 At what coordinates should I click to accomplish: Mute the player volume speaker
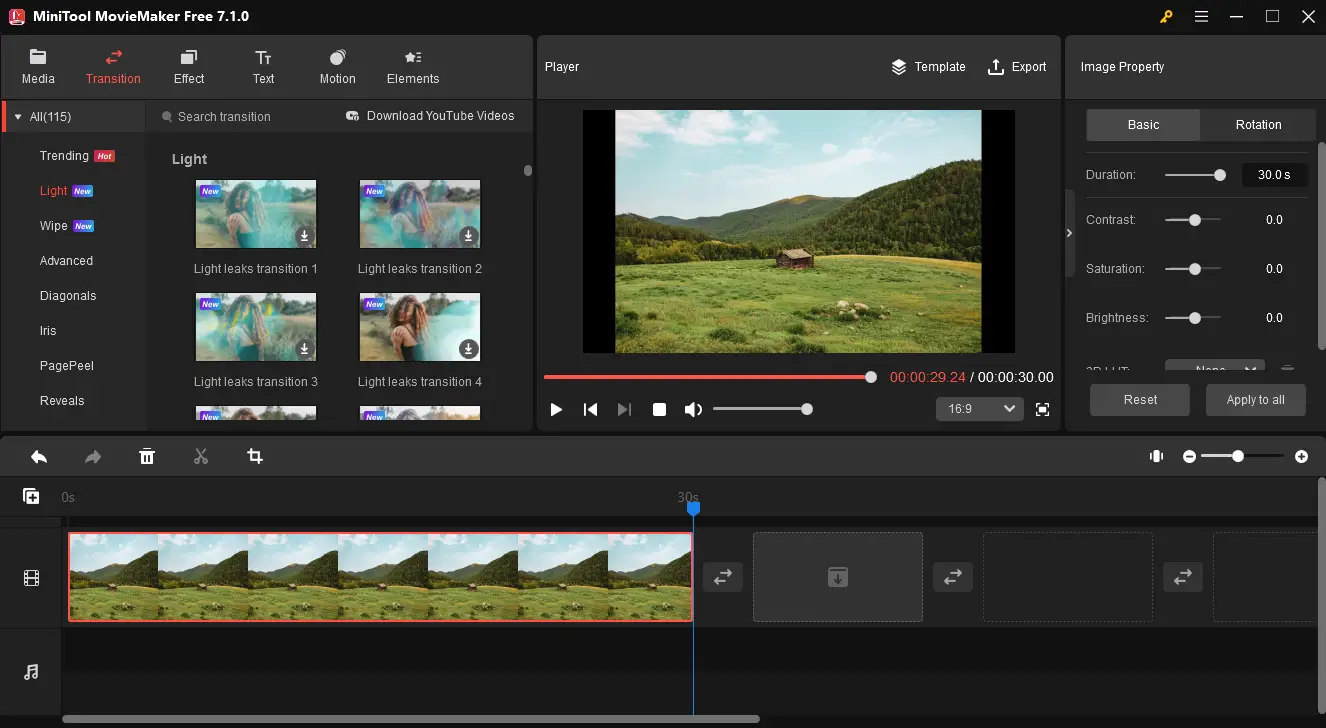(x=693, y=409)
